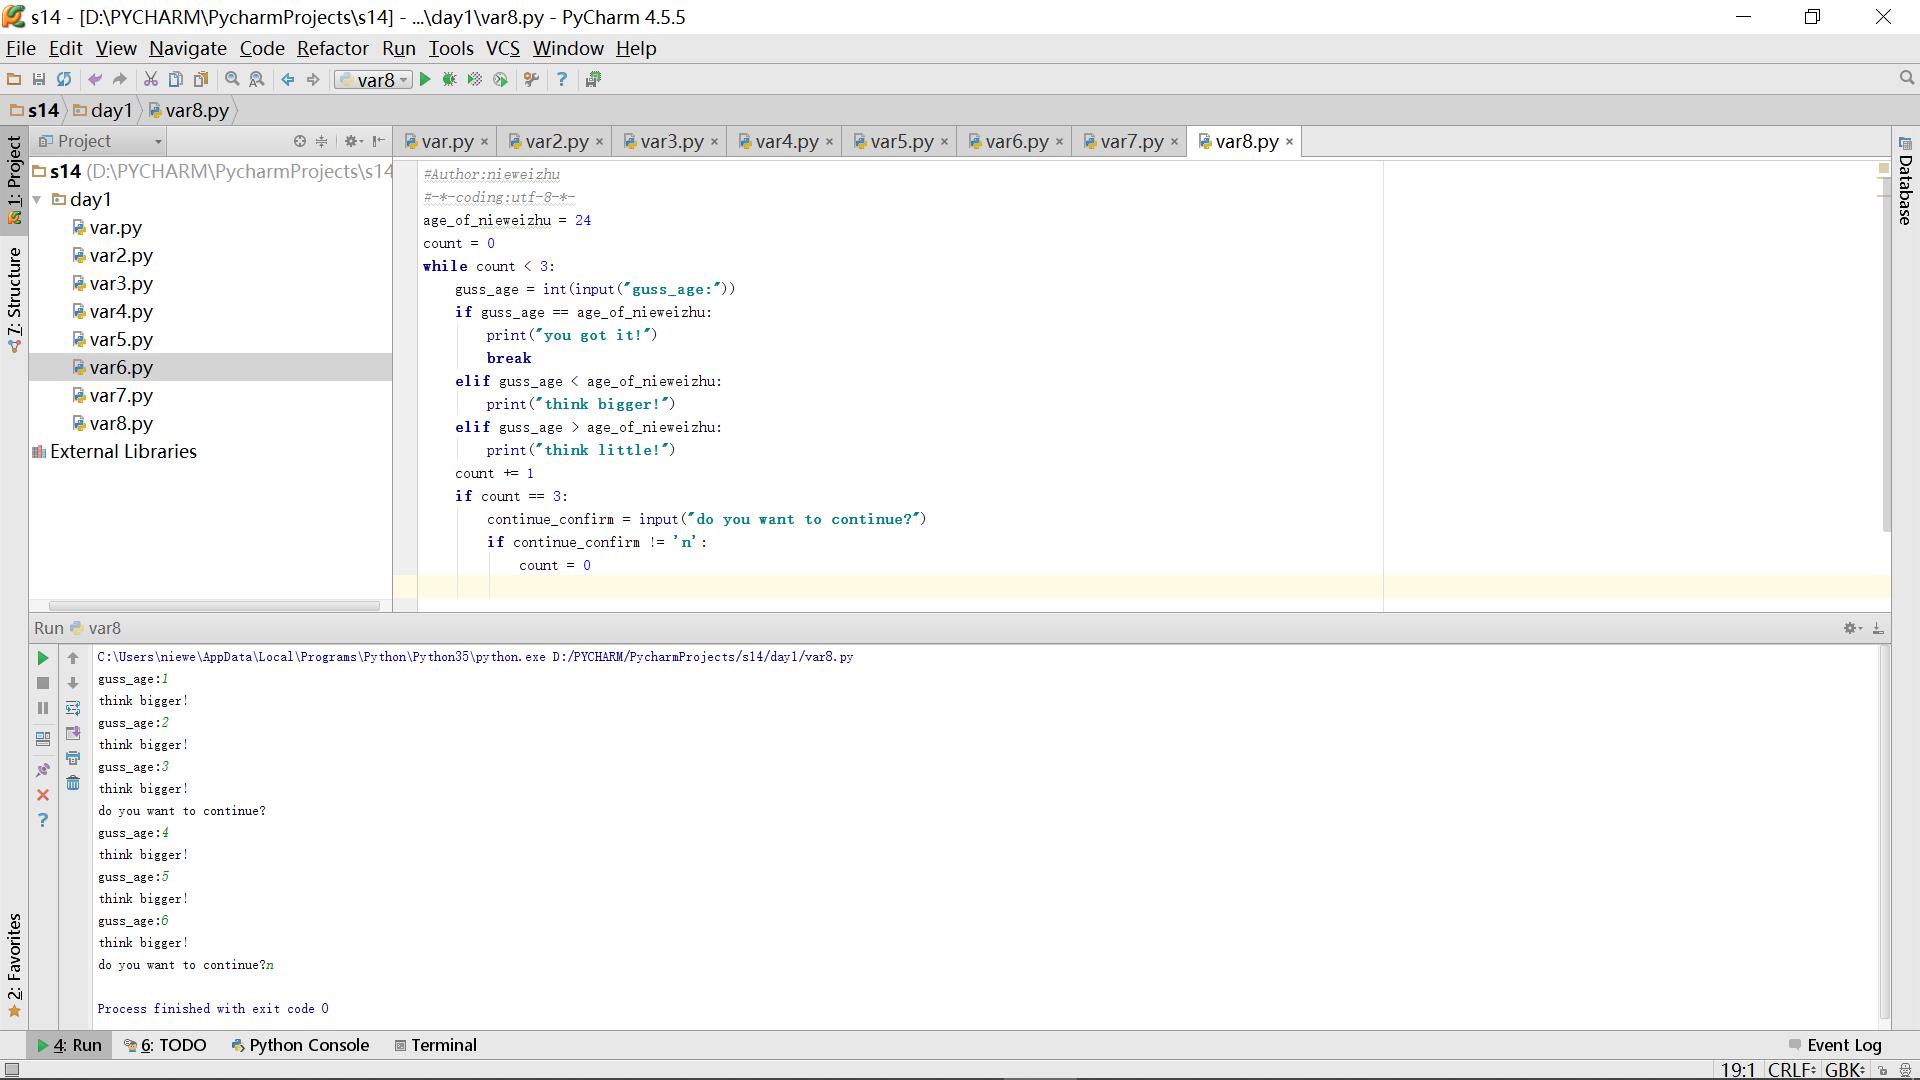Image resolution: width=1920 pixels, height=1080 pixels.
Task: Collapse the day1 folder arrow
Action: pyautogui.click(x=37, y=199)
